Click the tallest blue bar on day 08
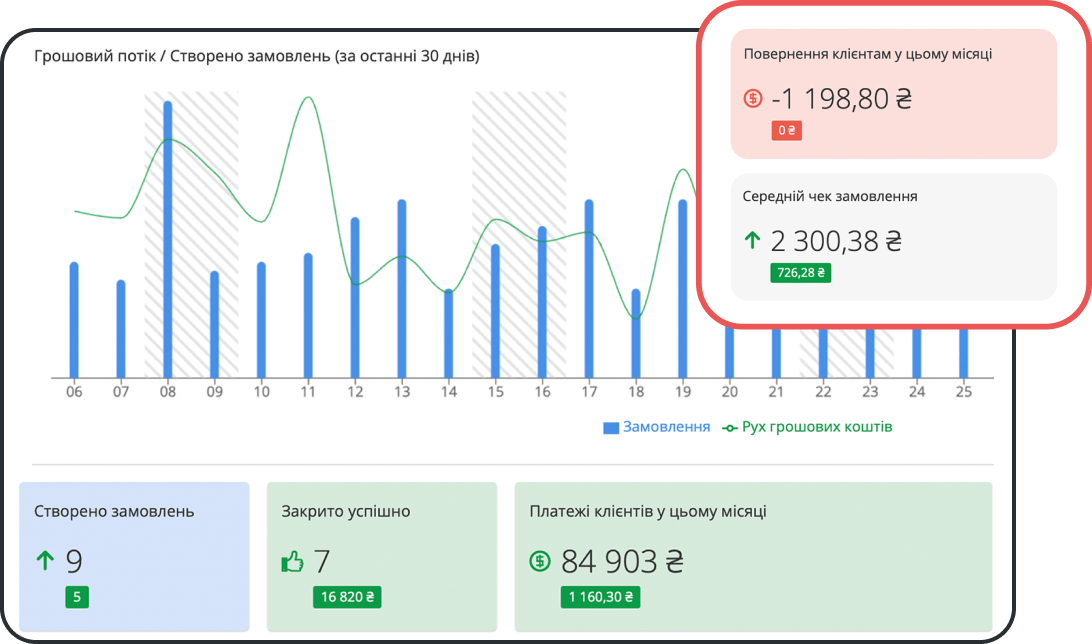Image resolution: width=1092 pixels, height=644 pixels. tap(168, 239)
